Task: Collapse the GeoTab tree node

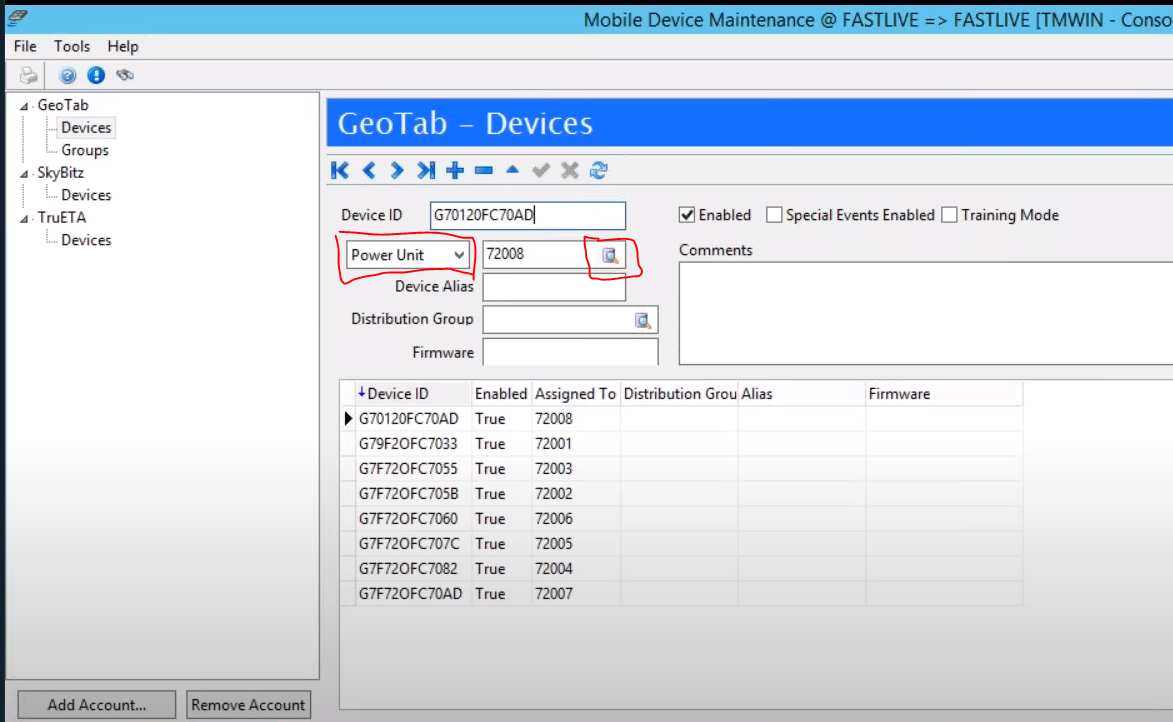Action: [24, 106]
